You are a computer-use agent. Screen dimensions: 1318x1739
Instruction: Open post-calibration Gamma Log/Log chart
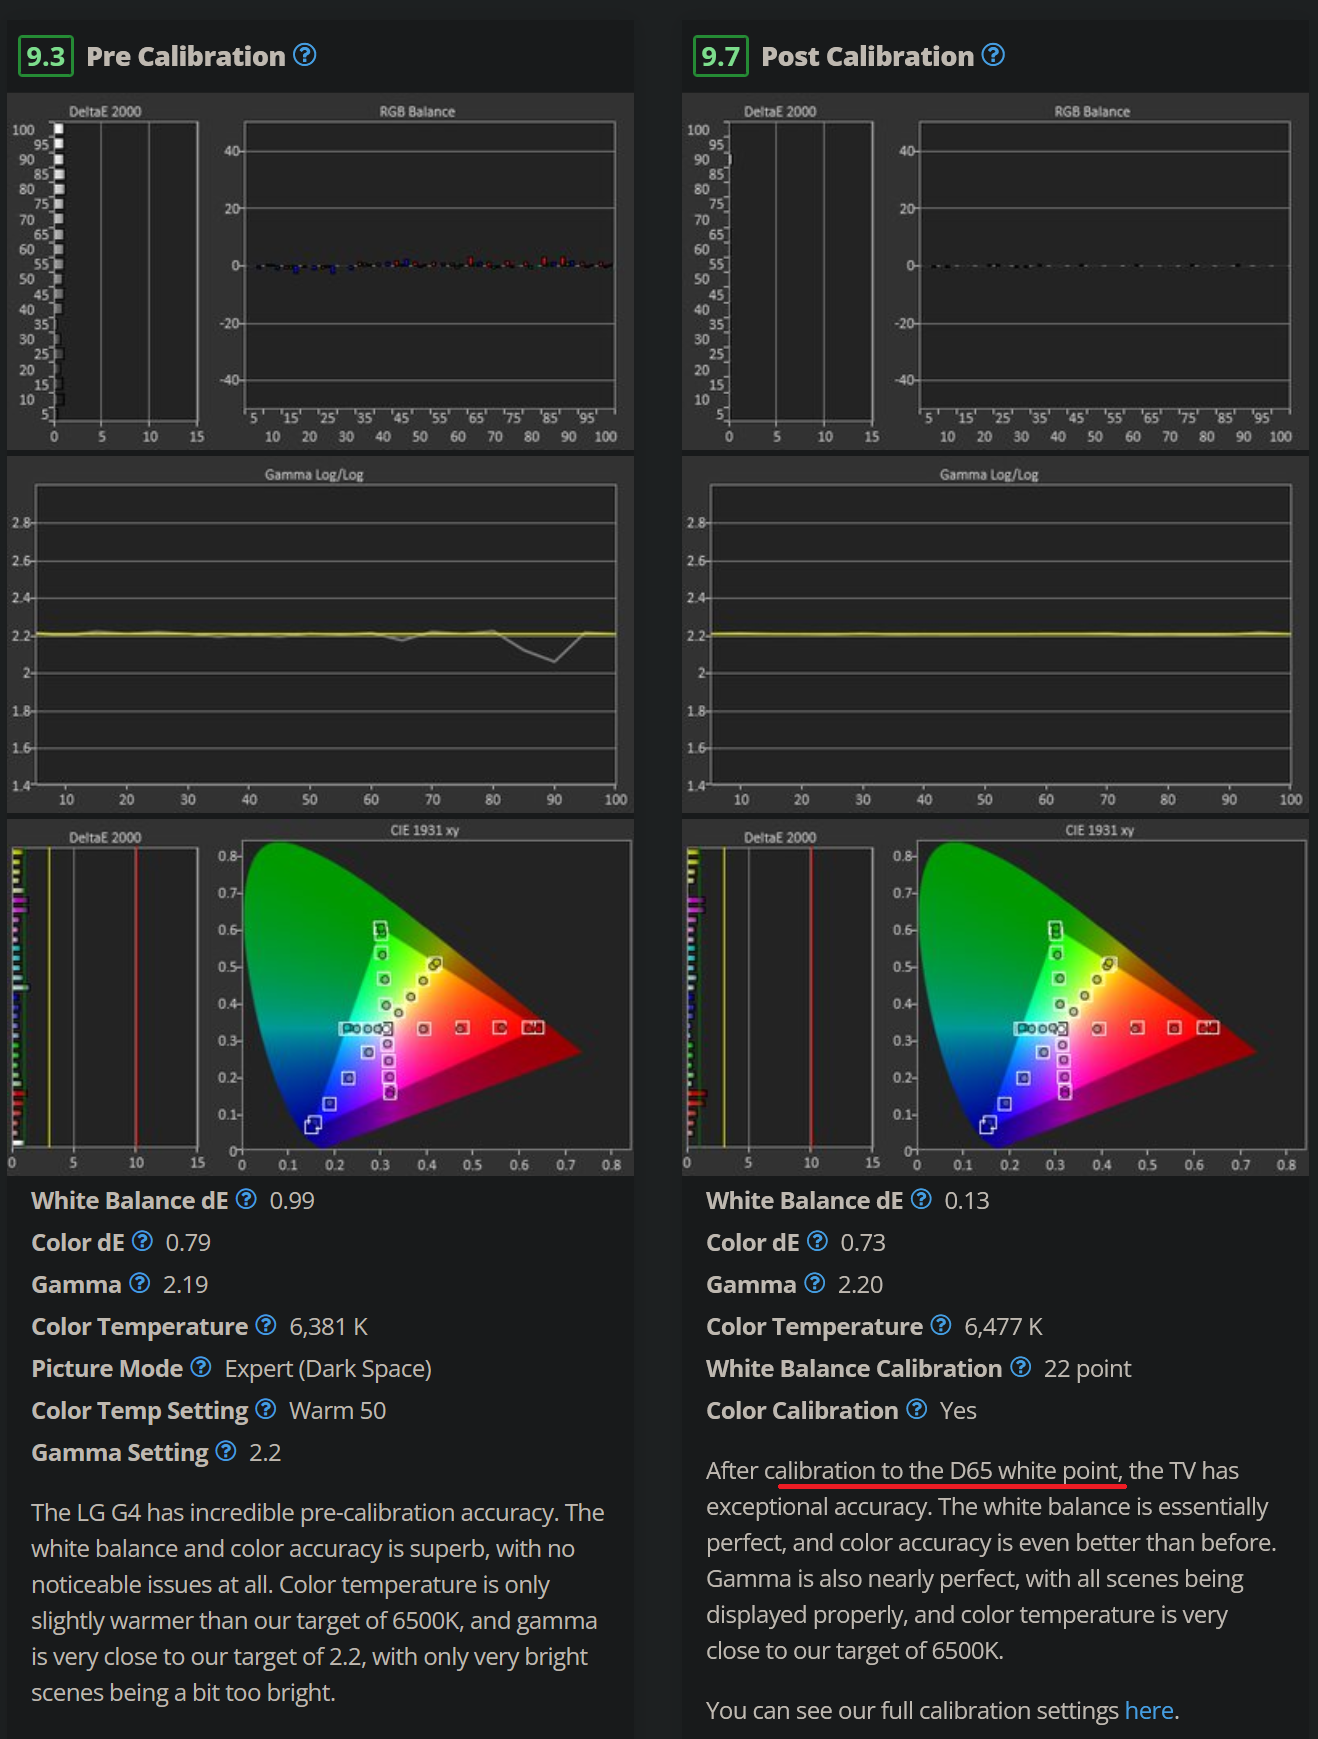[x=995, y=634]
